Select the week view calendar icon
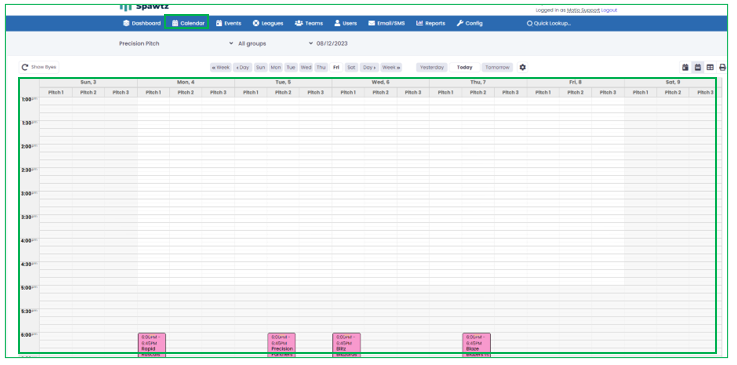This screenshot has width=737, height=365. 698,68
